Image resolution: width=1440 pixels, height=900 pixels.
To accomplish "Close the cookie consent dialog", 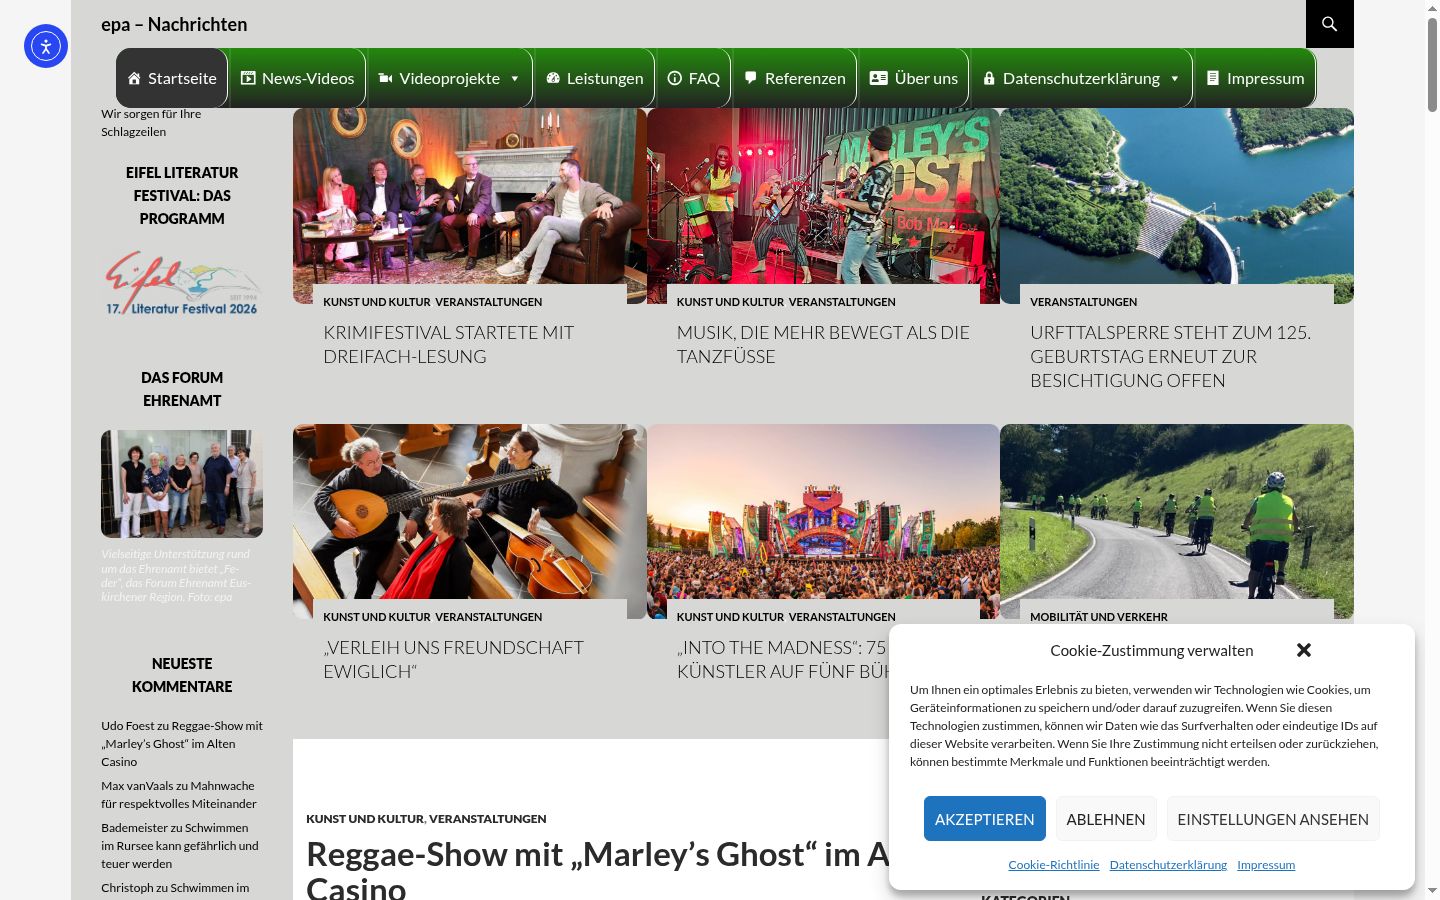I will click(x=1304, y=650).
